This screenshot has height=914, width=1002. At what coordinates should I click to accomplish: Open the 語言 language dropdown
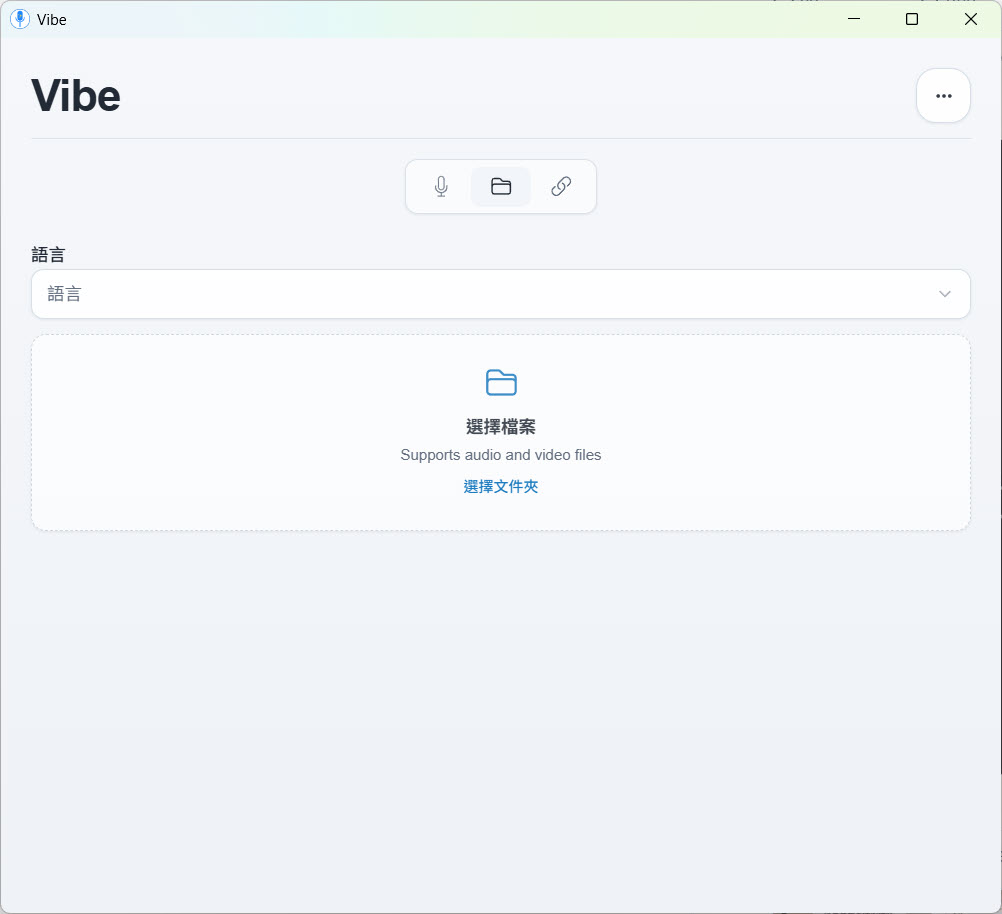tap(501, 294)
